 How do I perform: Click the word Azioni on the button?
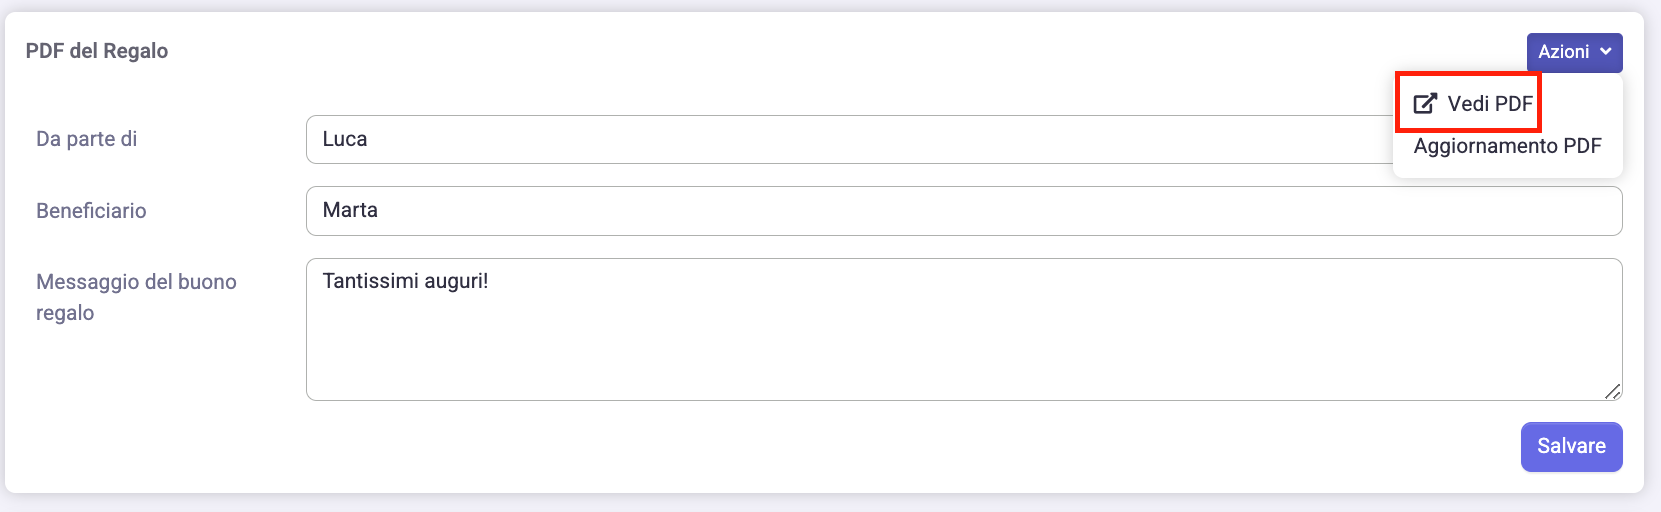[x=1563, y=52]
